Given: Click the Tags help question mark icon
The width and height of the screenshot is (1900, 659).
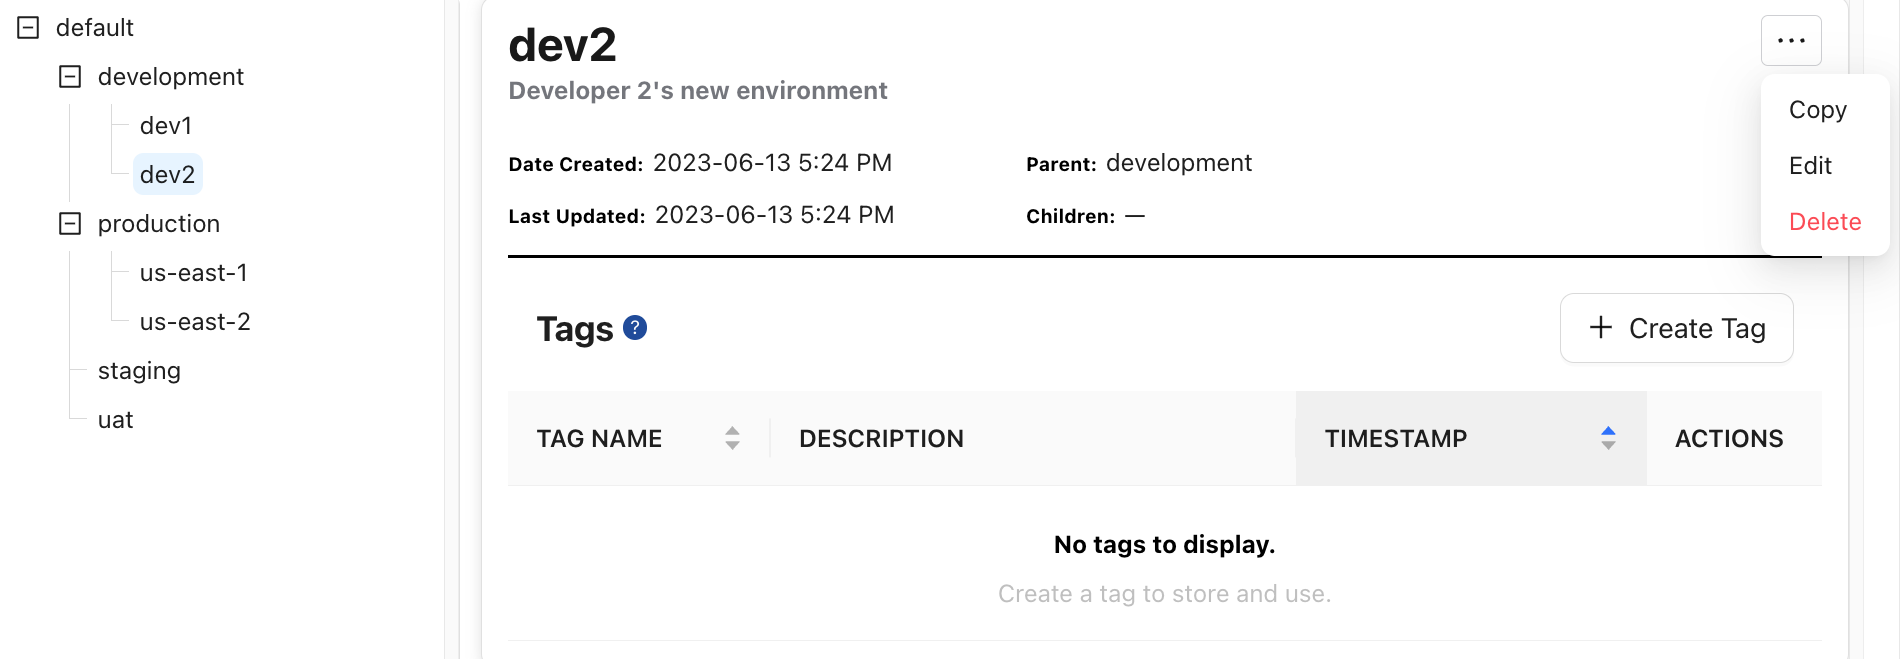Looking at the screenshot, I should tap(635, 328).
